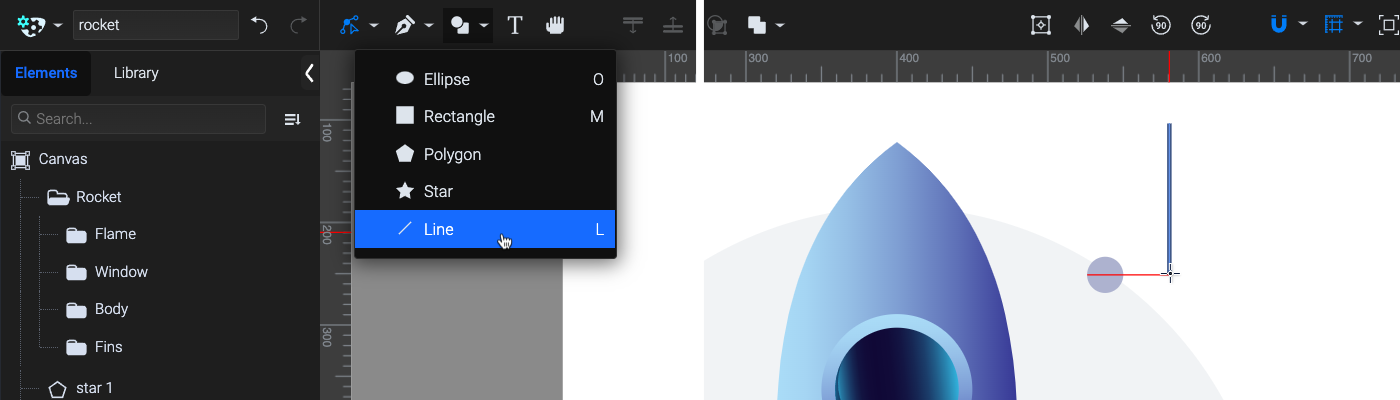Rotate 90 degrees counterclockwise
Viewport: 1400px width, 400px height.
[1161, 25]
